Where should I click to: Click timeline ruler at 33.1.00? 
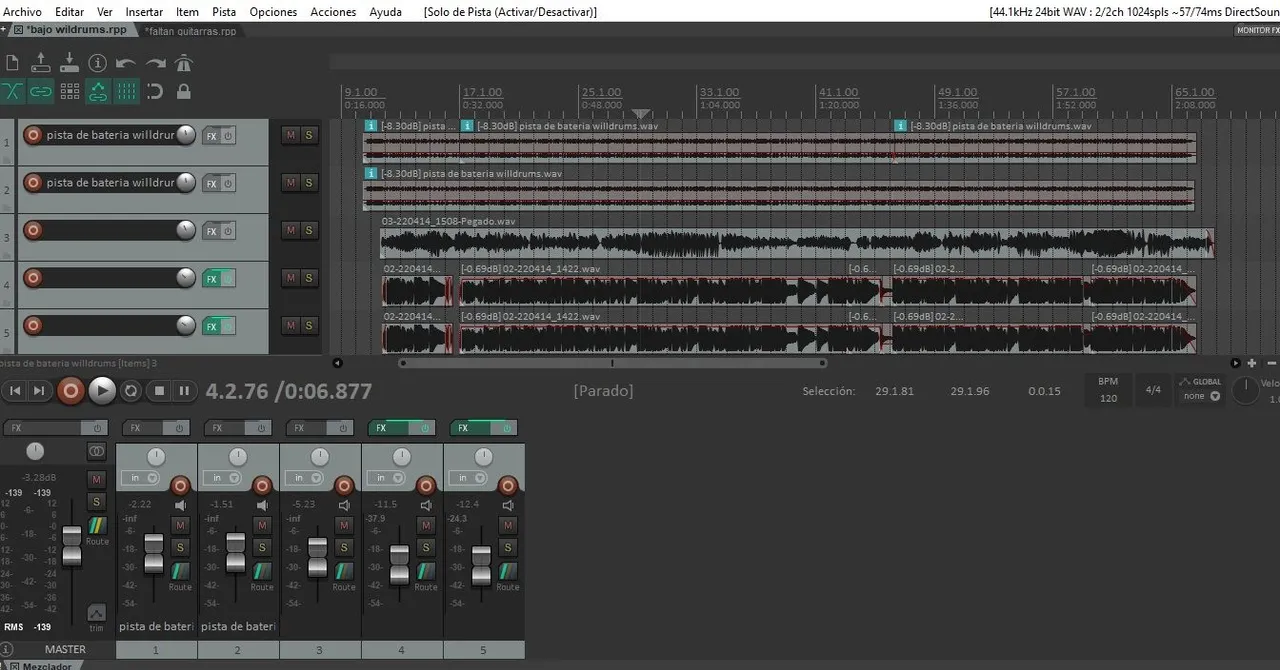719,93
